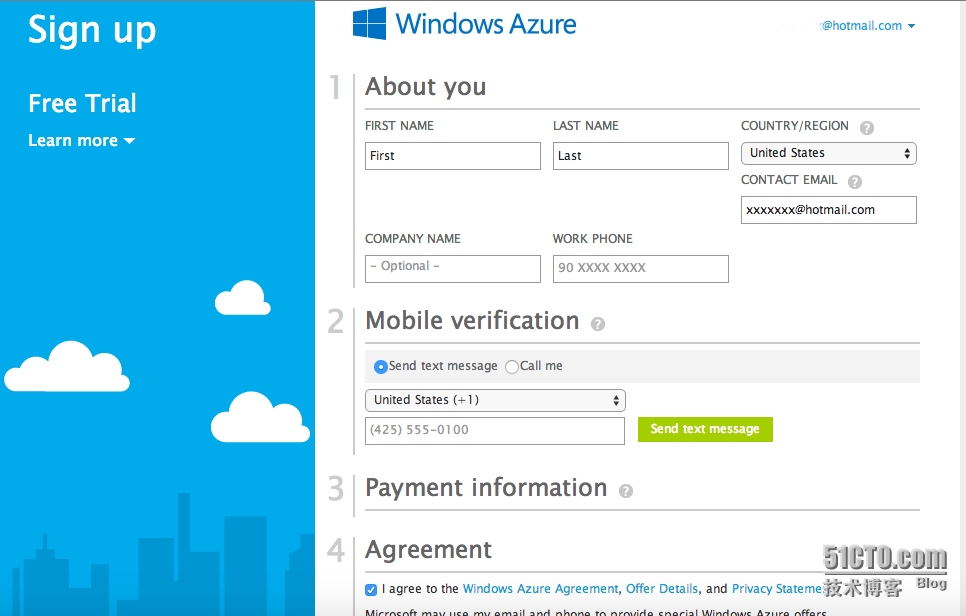
Task: Focus the Contact Email field
Action: pos(829,210)
